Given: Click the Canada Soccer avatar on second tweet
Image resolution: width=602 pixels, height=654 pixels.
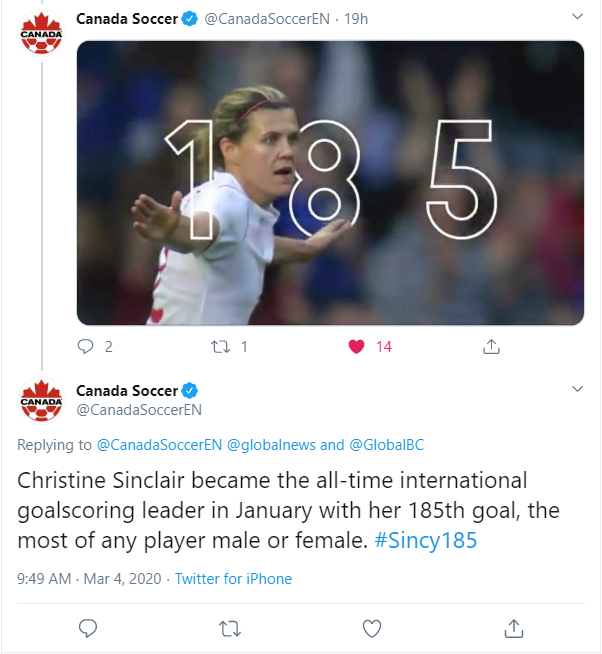Looking at the screenshot, I should (42, 400).
